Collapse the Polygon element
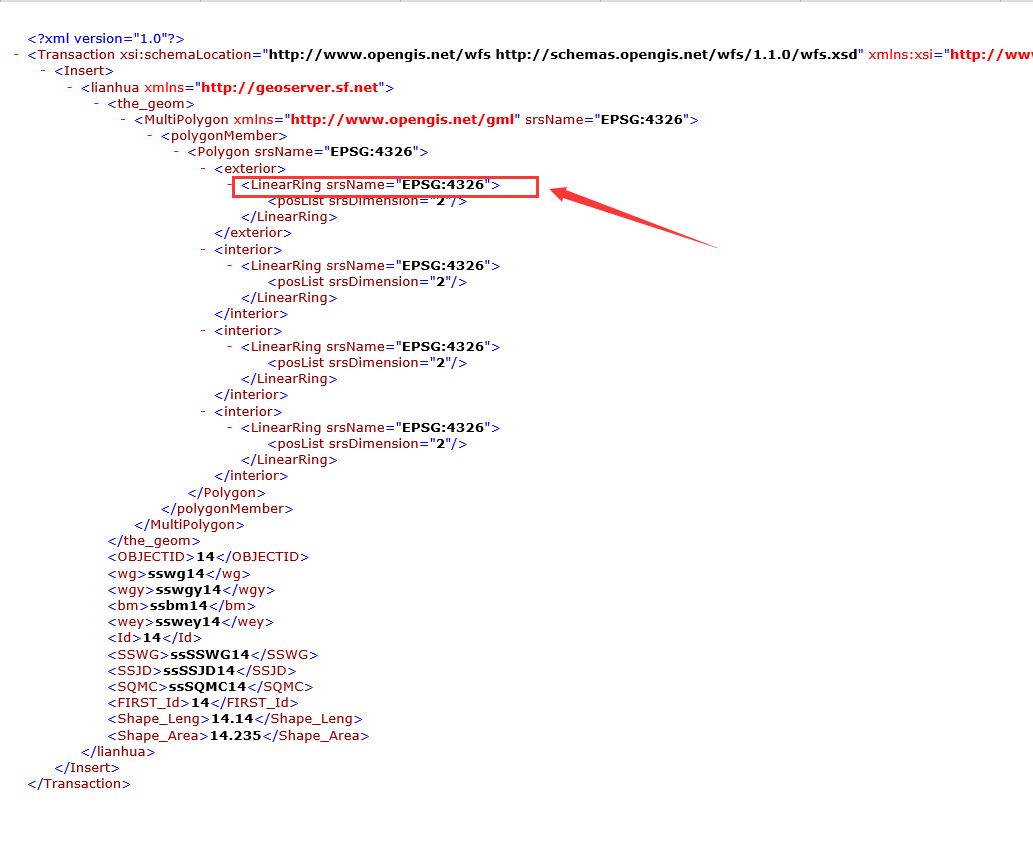 pos(175,151)
